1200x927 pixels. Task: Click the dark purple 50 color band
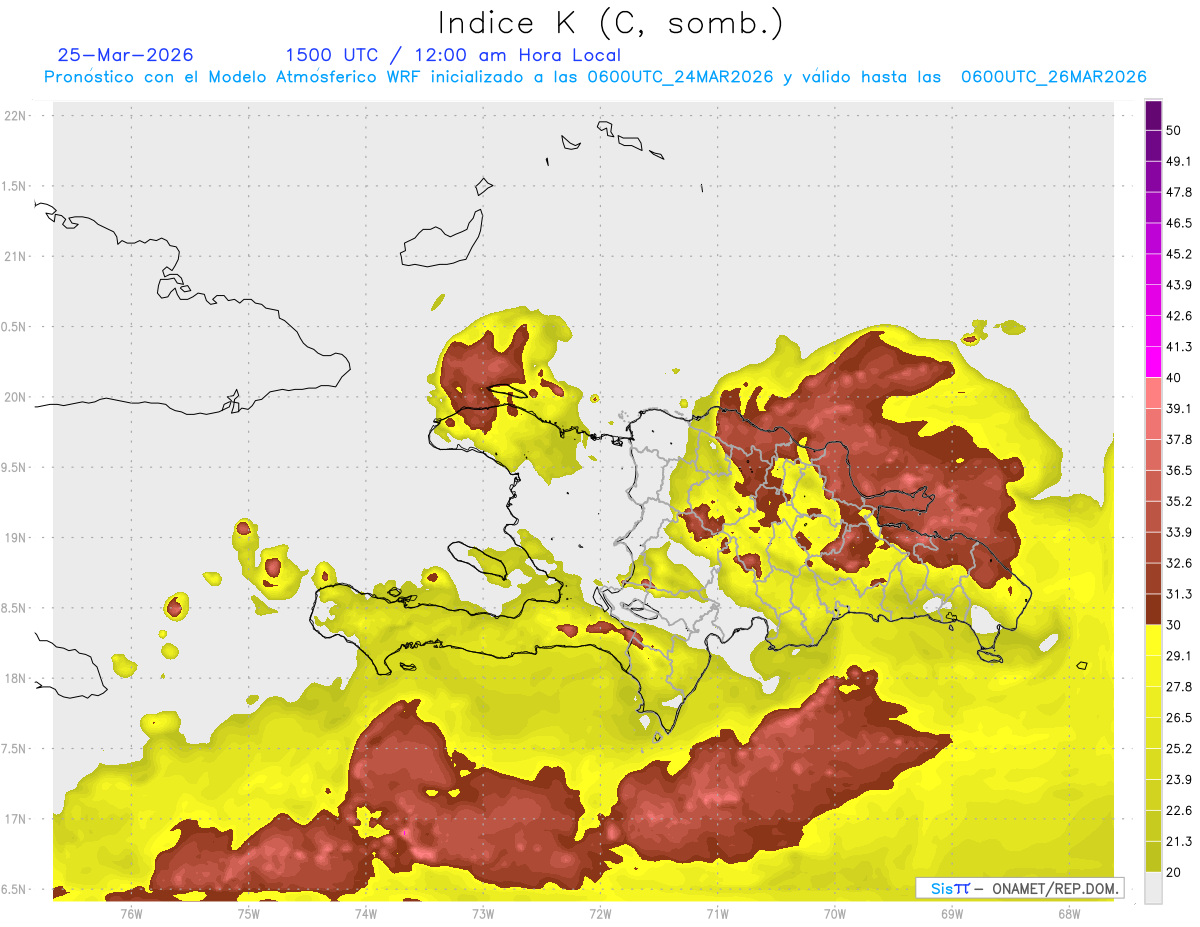(1153, 116)
